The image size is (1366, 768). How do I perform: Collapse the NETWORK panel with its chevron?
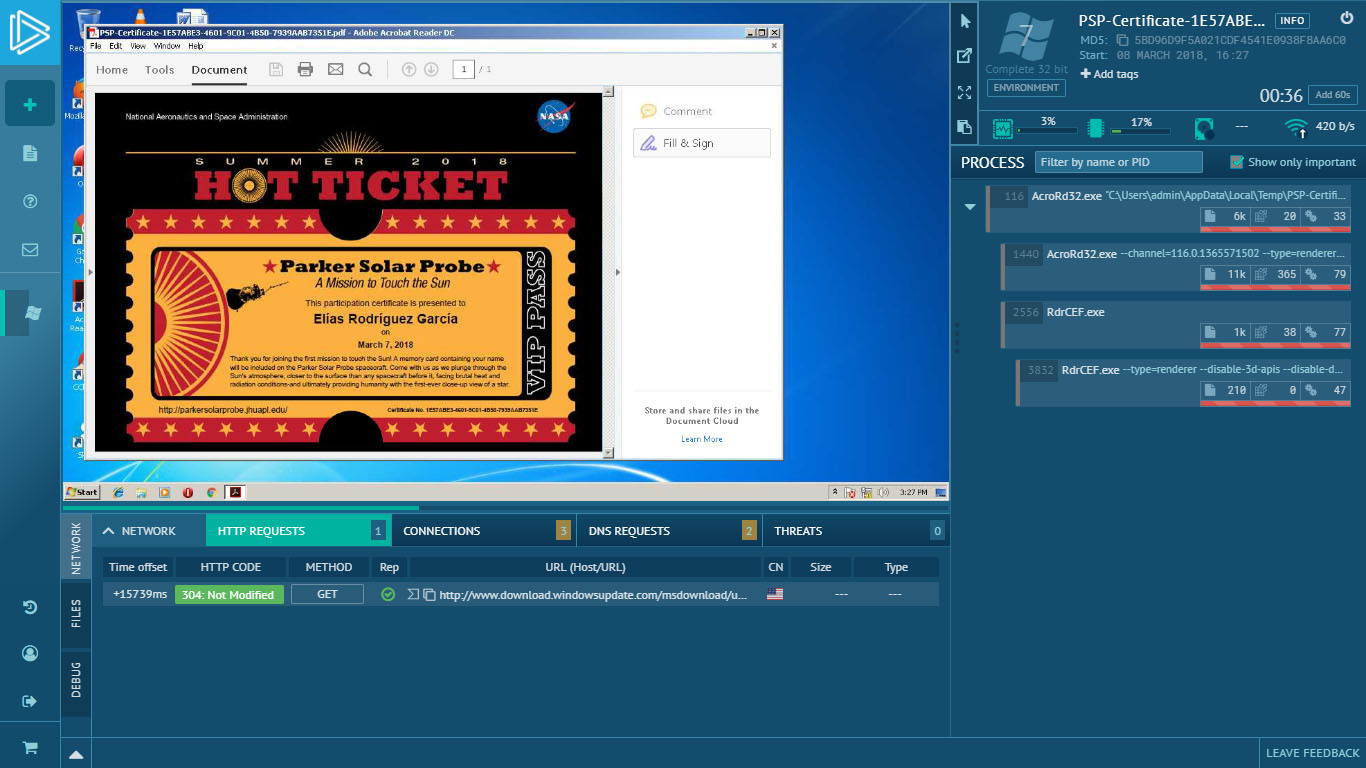(108, 530)
